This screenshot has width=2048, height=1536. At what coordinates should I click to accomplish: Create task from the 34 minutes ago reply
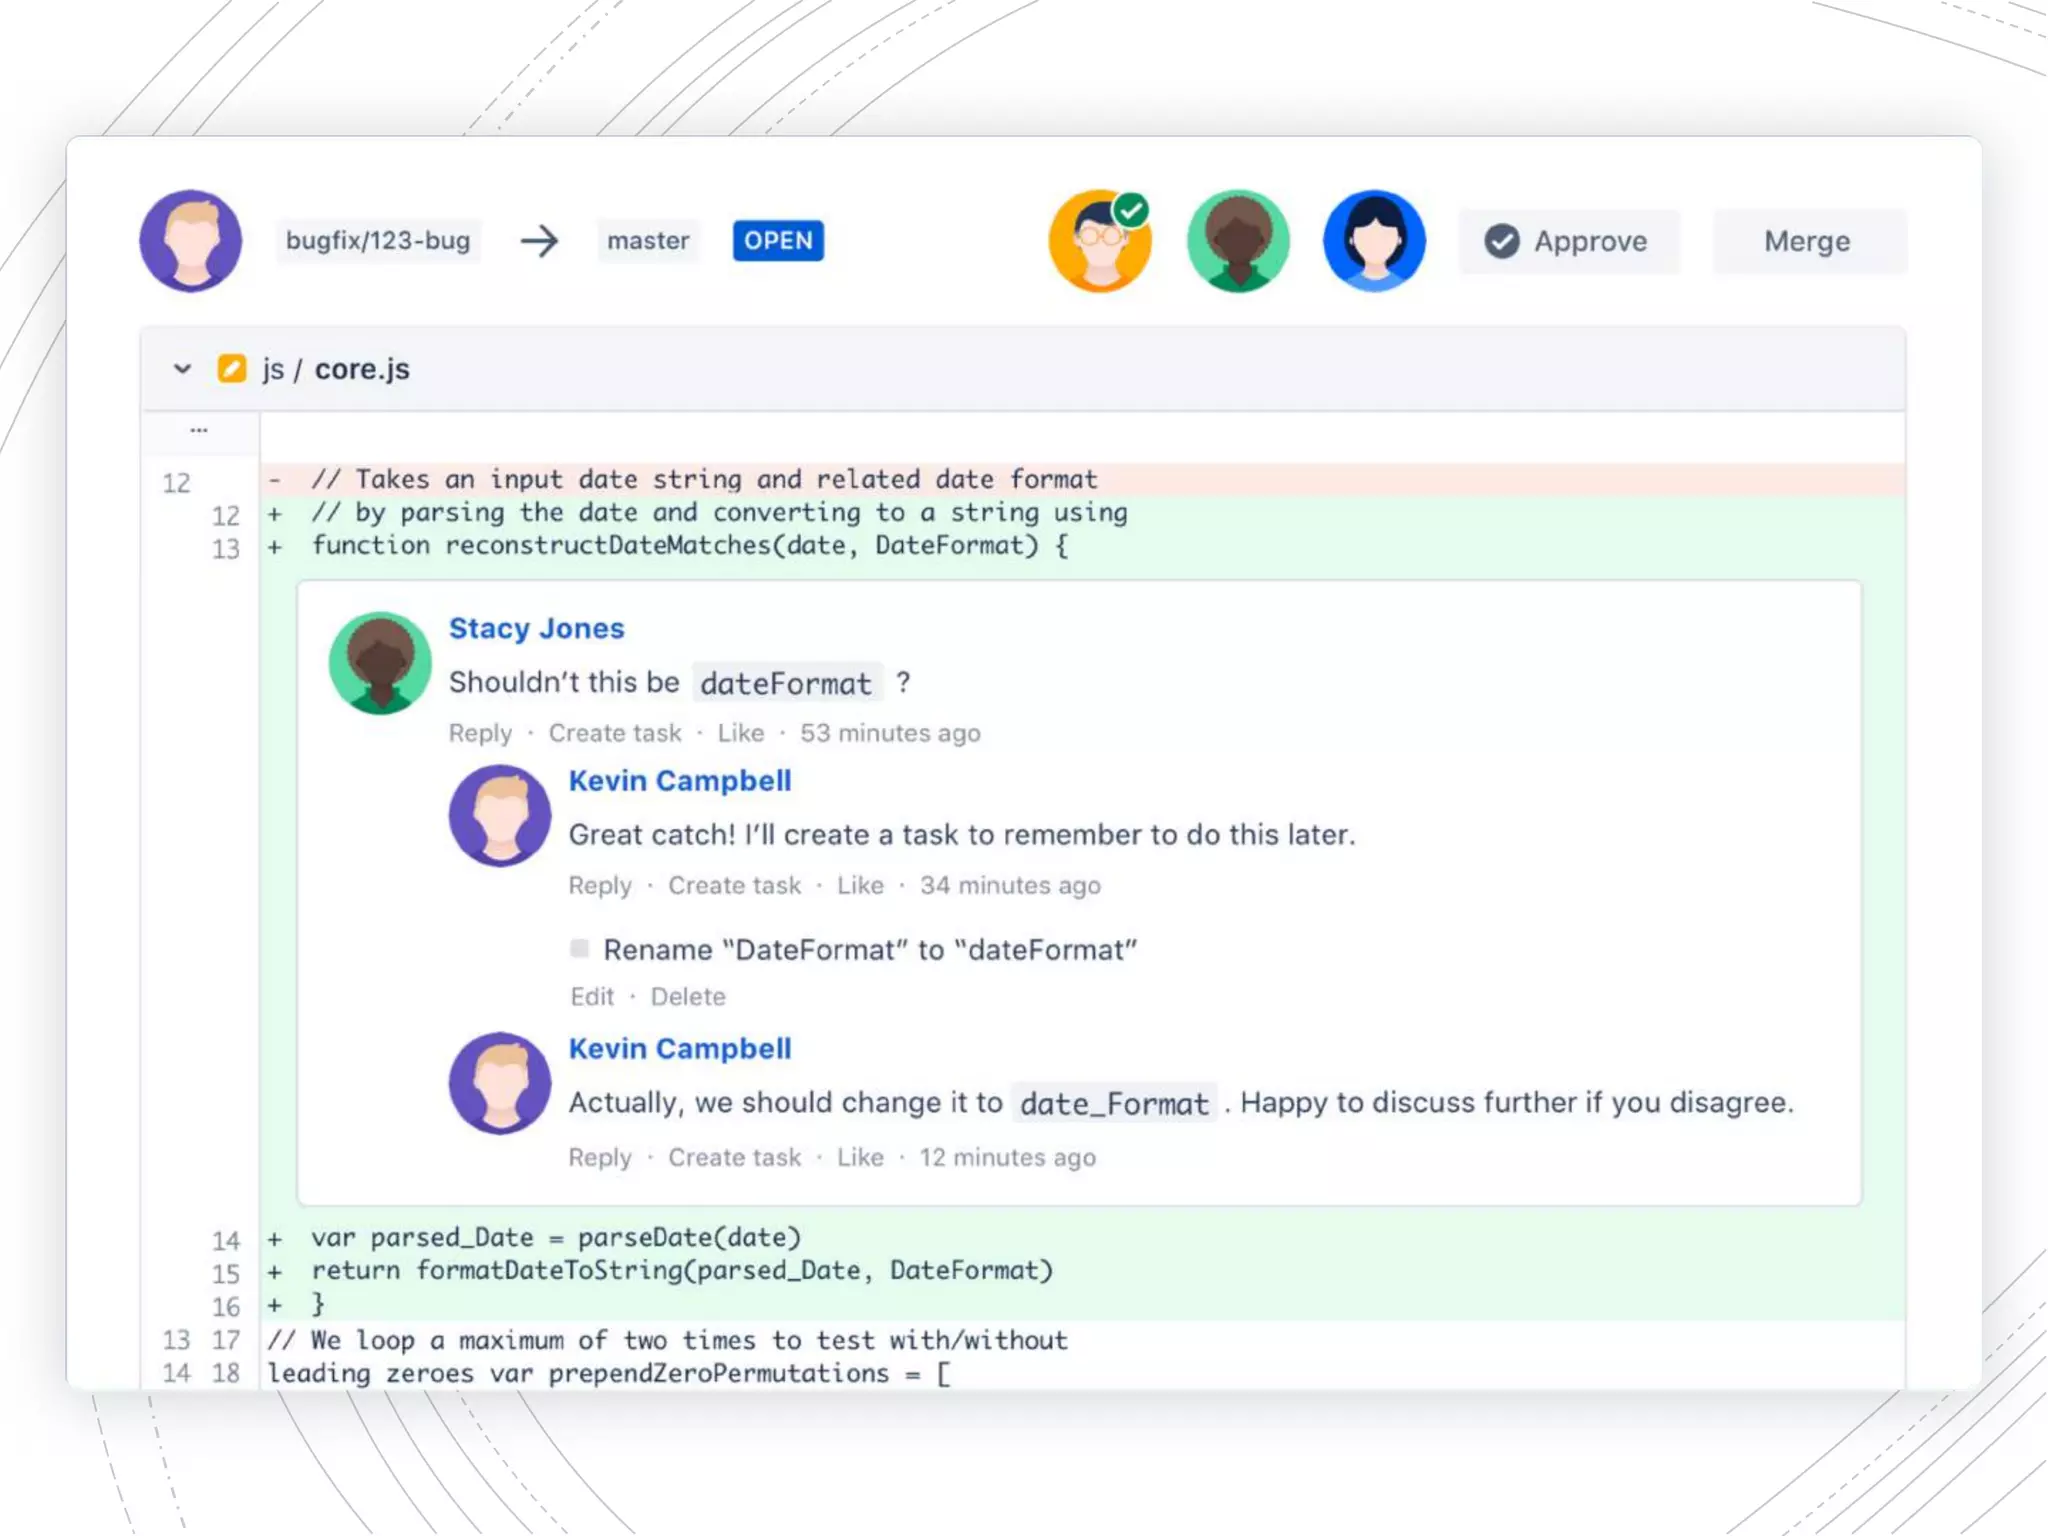pyautogui.click(x=734, y=885)
